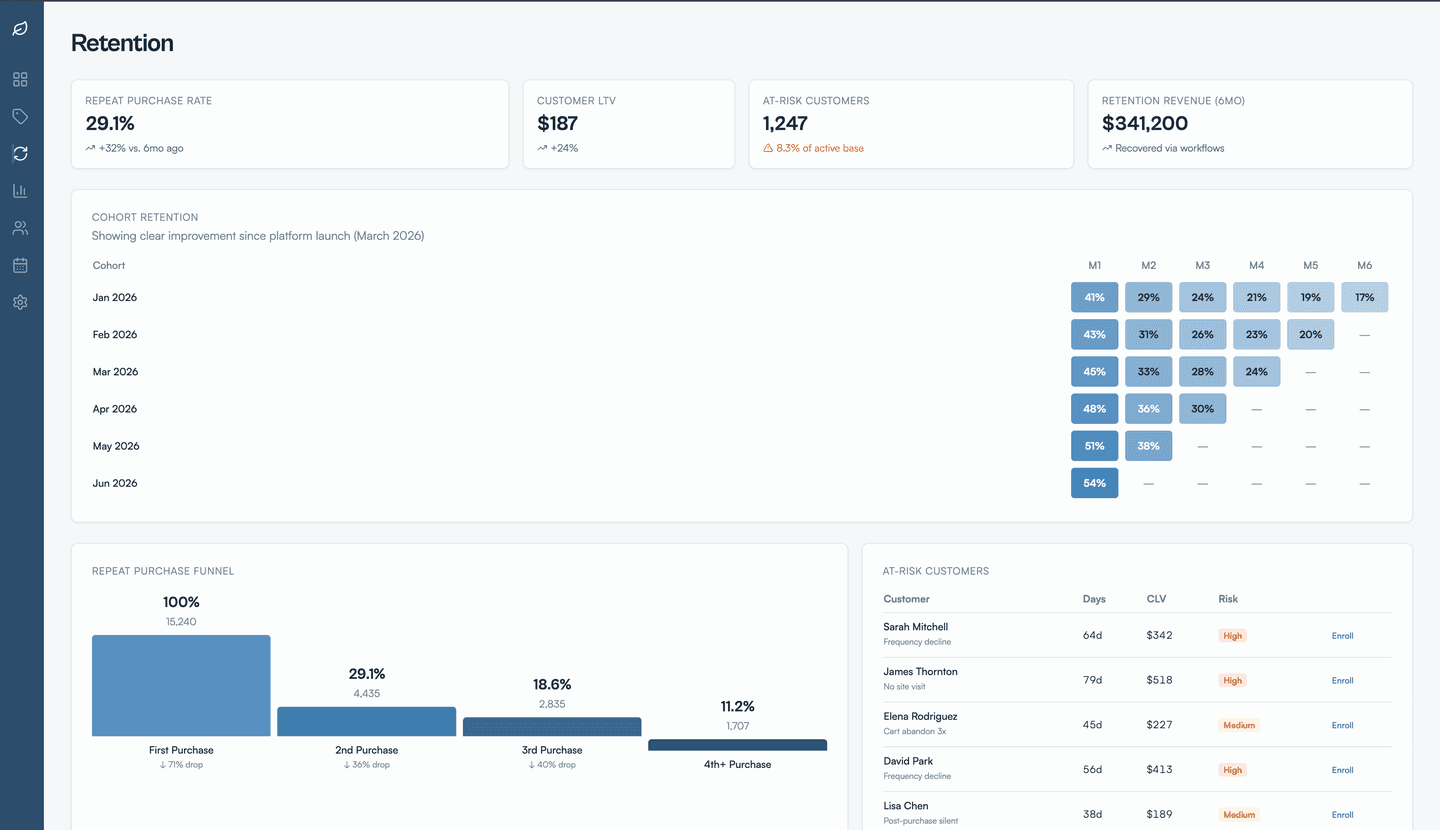
Task: Open the calendar section in the sidebar
Action: (20, 264)
